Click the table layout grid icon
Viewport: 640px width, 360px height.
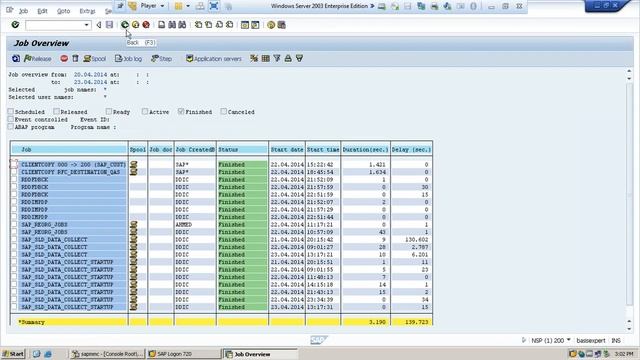(265, 58)
